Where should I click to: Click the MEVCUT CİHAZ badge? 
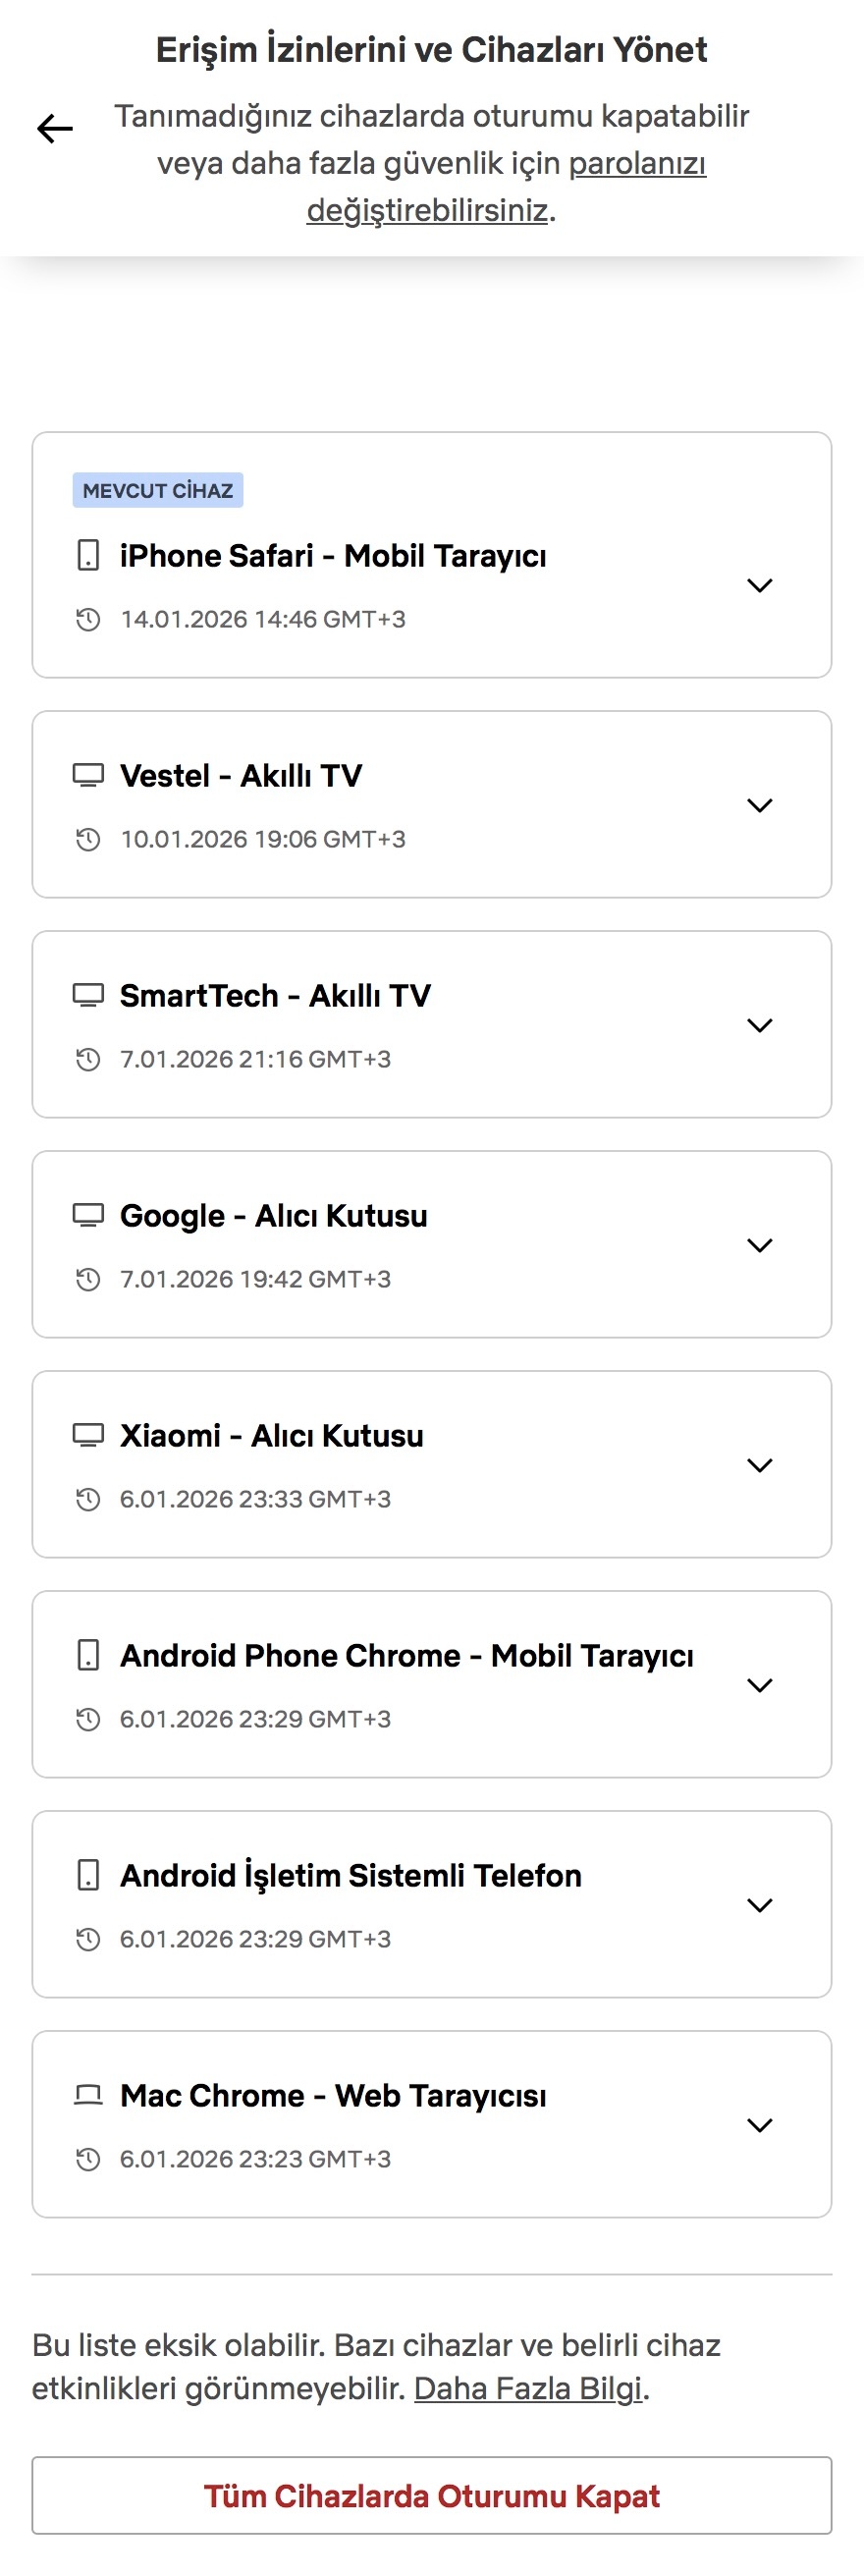[158, 490]
